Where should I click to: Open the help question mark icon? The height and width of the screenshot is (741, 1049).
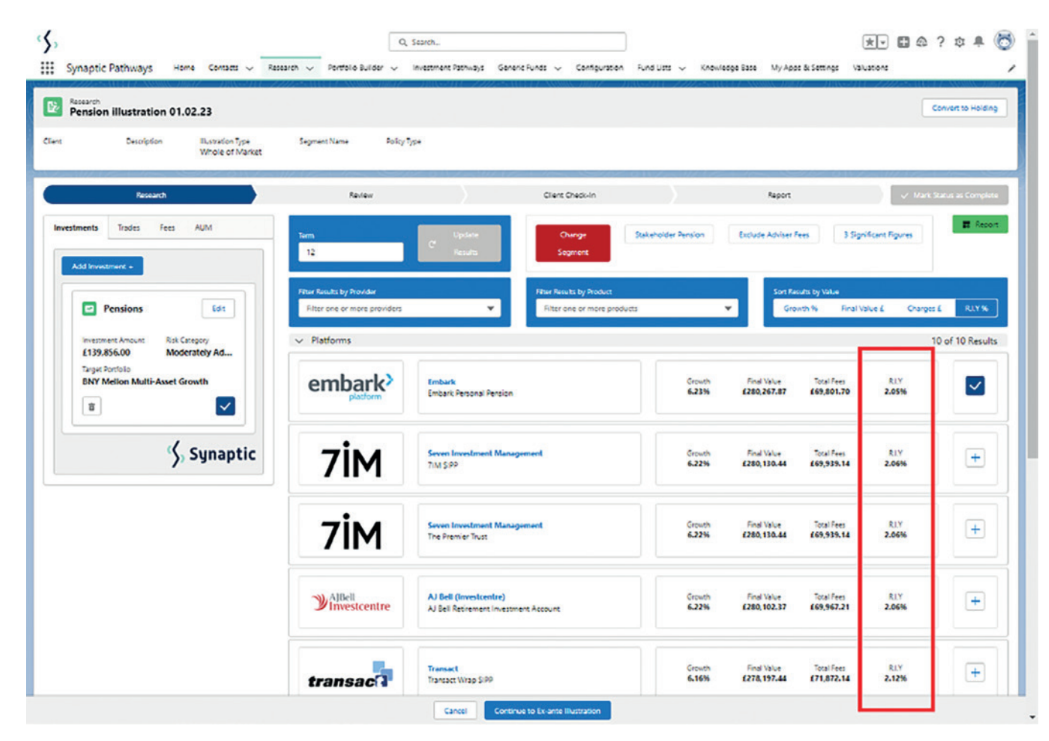(x=941, y=42)
